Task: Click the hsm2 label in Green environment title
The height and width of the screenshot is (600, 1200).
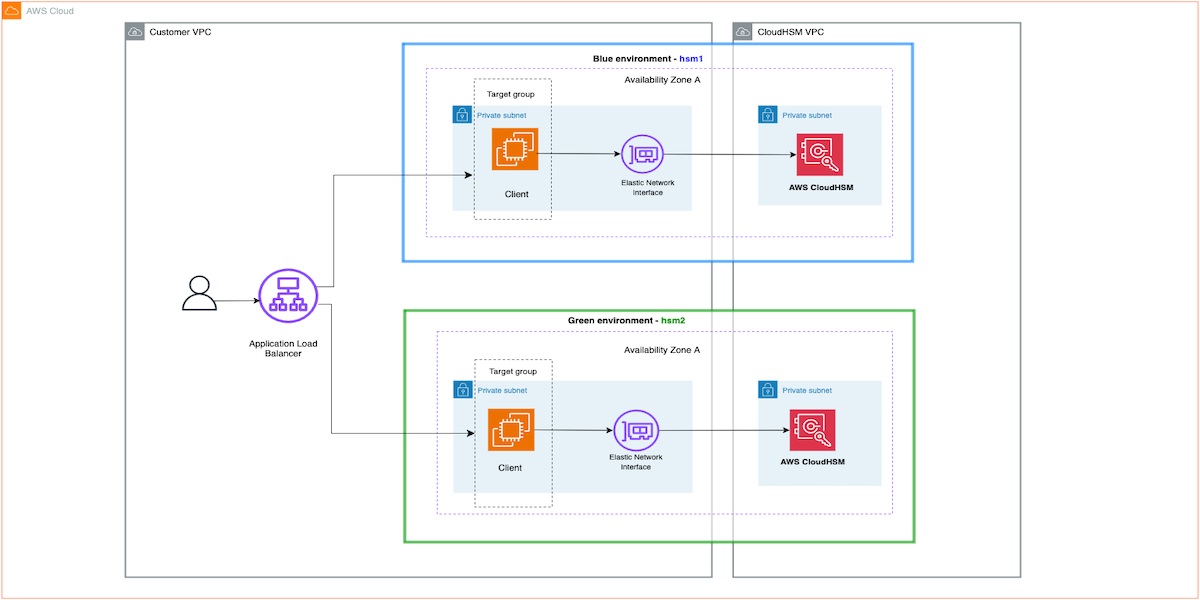Action: [671, 320]
